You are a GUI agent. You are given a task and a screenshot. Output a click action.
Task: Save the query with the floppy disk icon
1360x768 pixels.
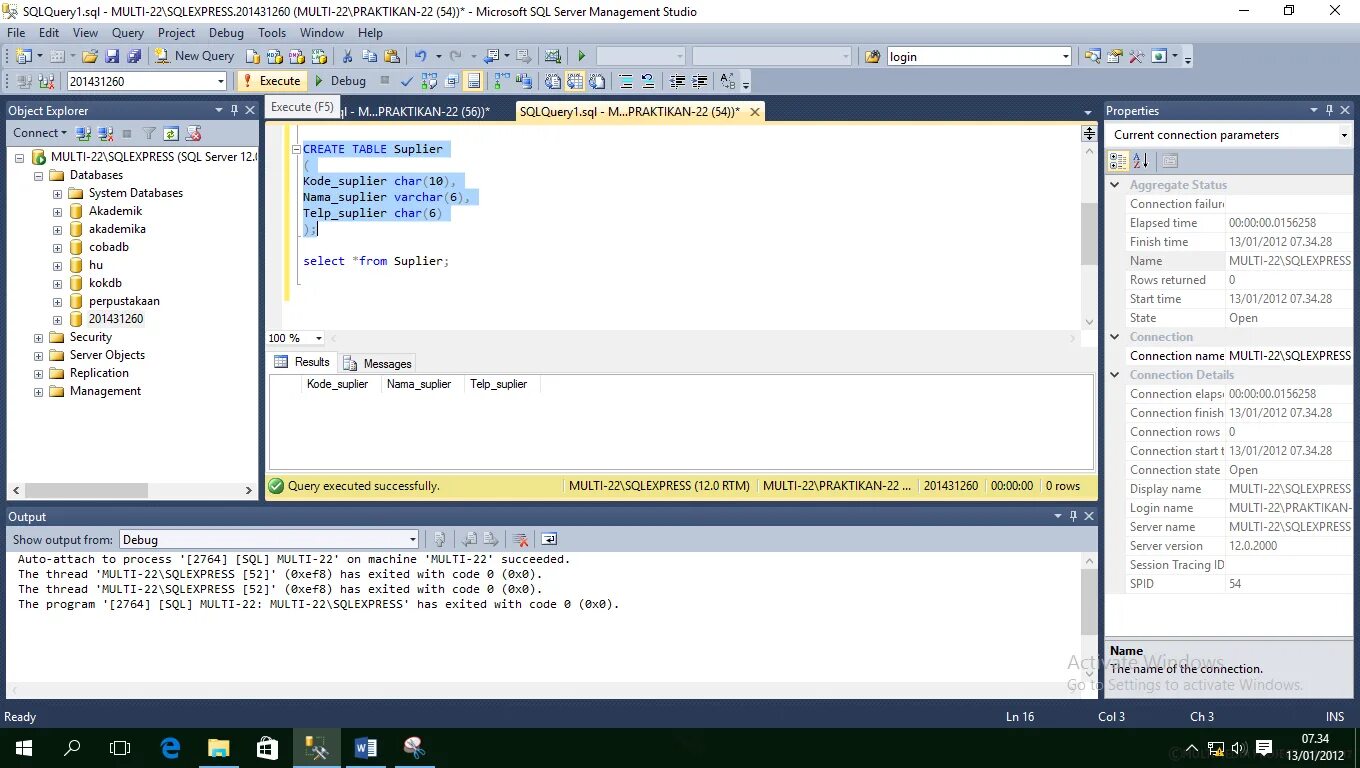(112, 56)
